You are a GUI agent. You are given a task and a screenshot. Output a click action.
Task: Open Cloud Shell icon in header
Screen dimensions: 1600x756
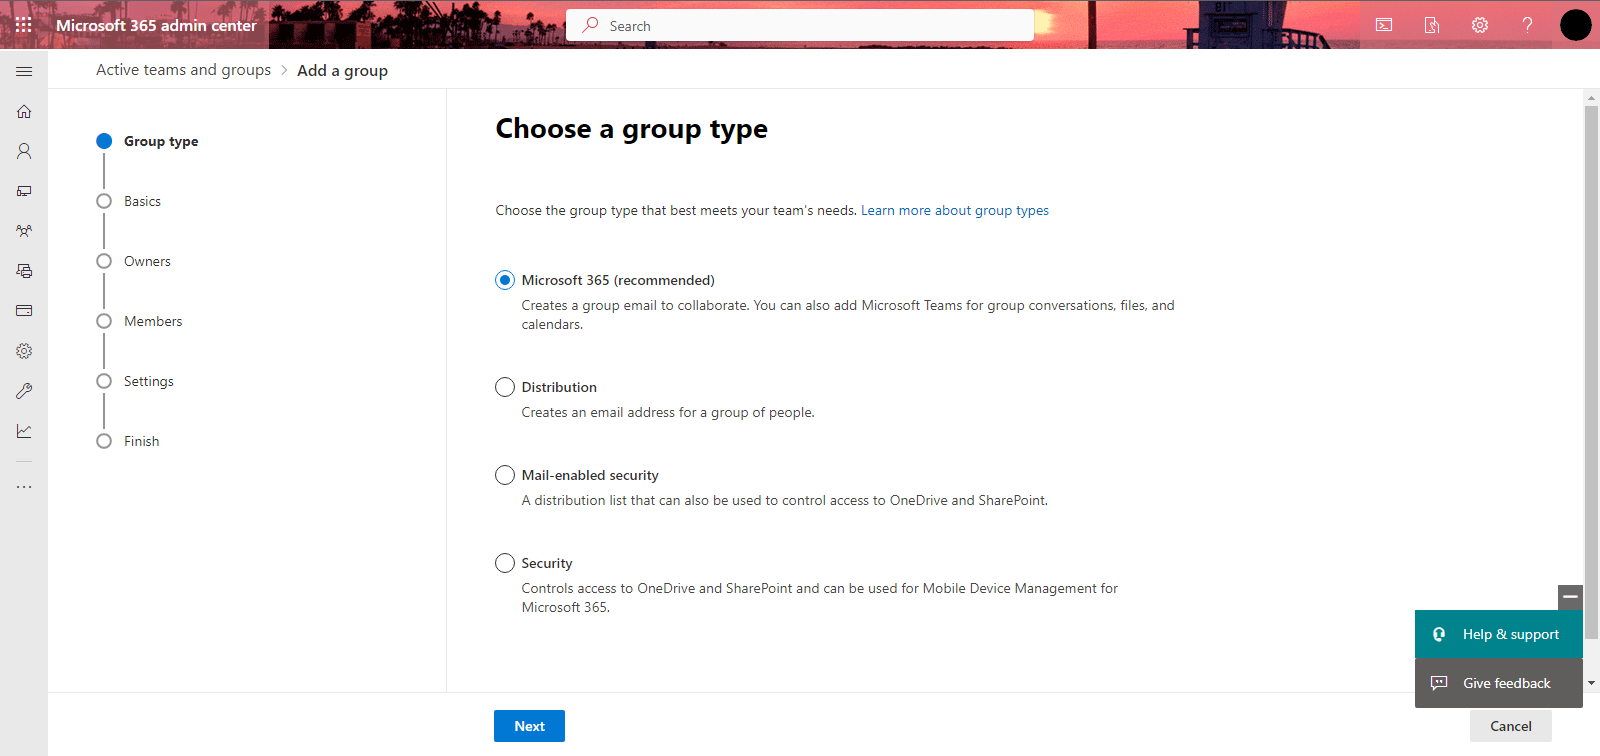1384,25
